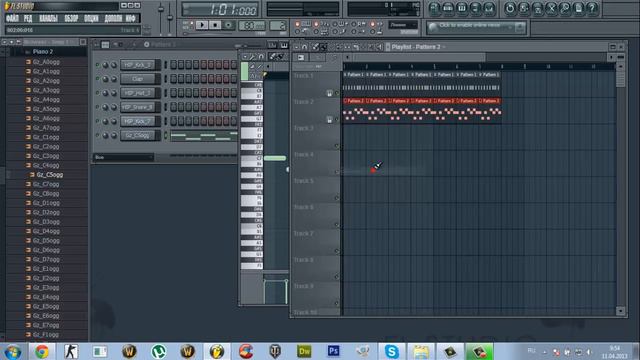Open the snap selector dropdown in toolbar

403,25
